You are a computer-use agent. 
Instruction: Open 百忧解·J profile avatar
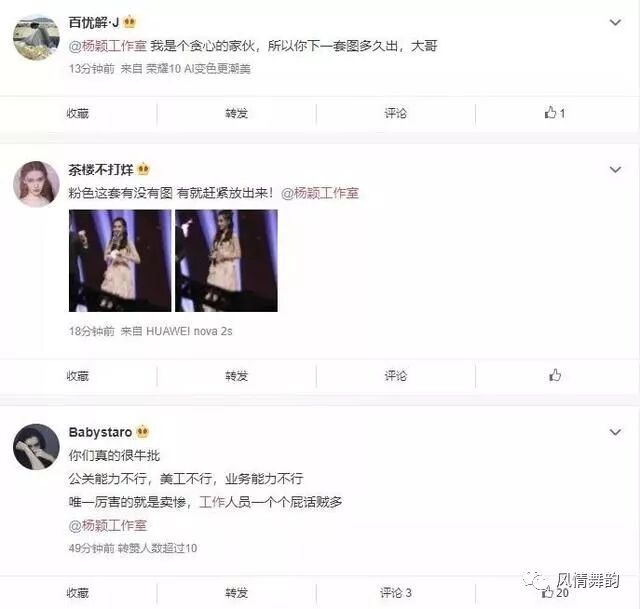coord(36,38)
